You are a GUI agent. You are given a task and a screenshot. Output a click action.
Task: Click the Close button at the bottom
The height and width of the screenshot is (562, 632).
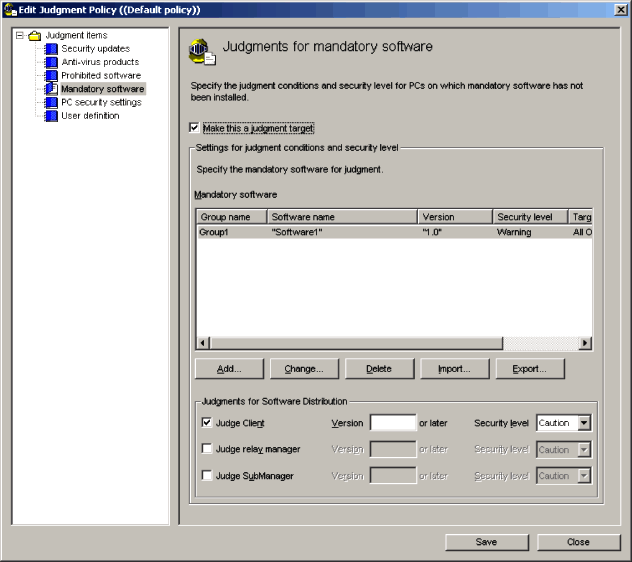578,542
